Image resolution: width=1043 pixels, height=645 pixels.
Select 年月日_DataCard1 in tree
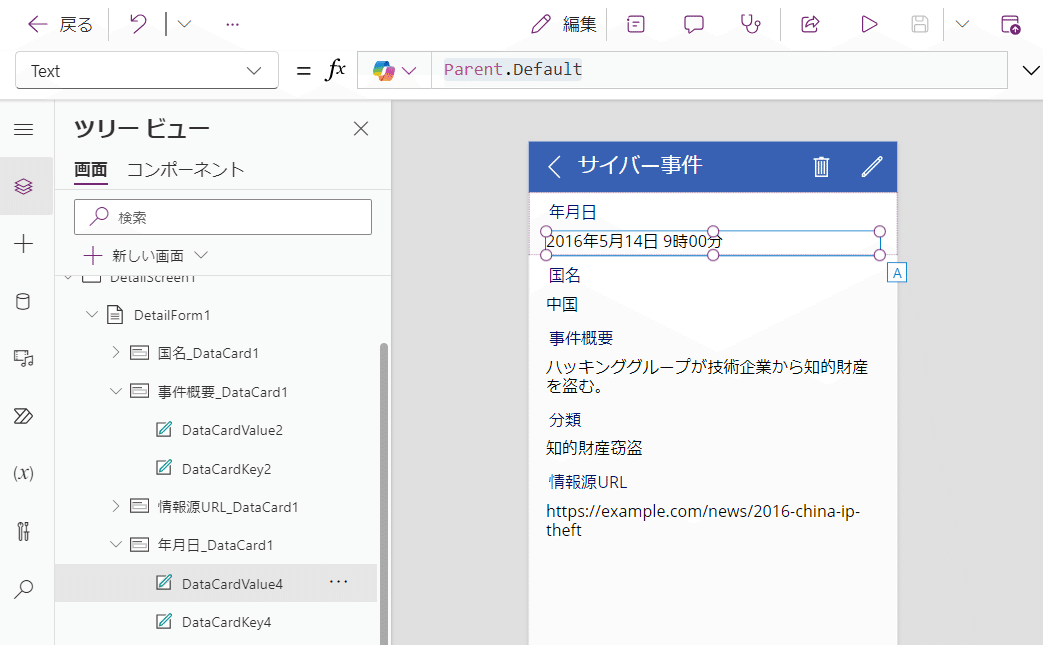215,545
